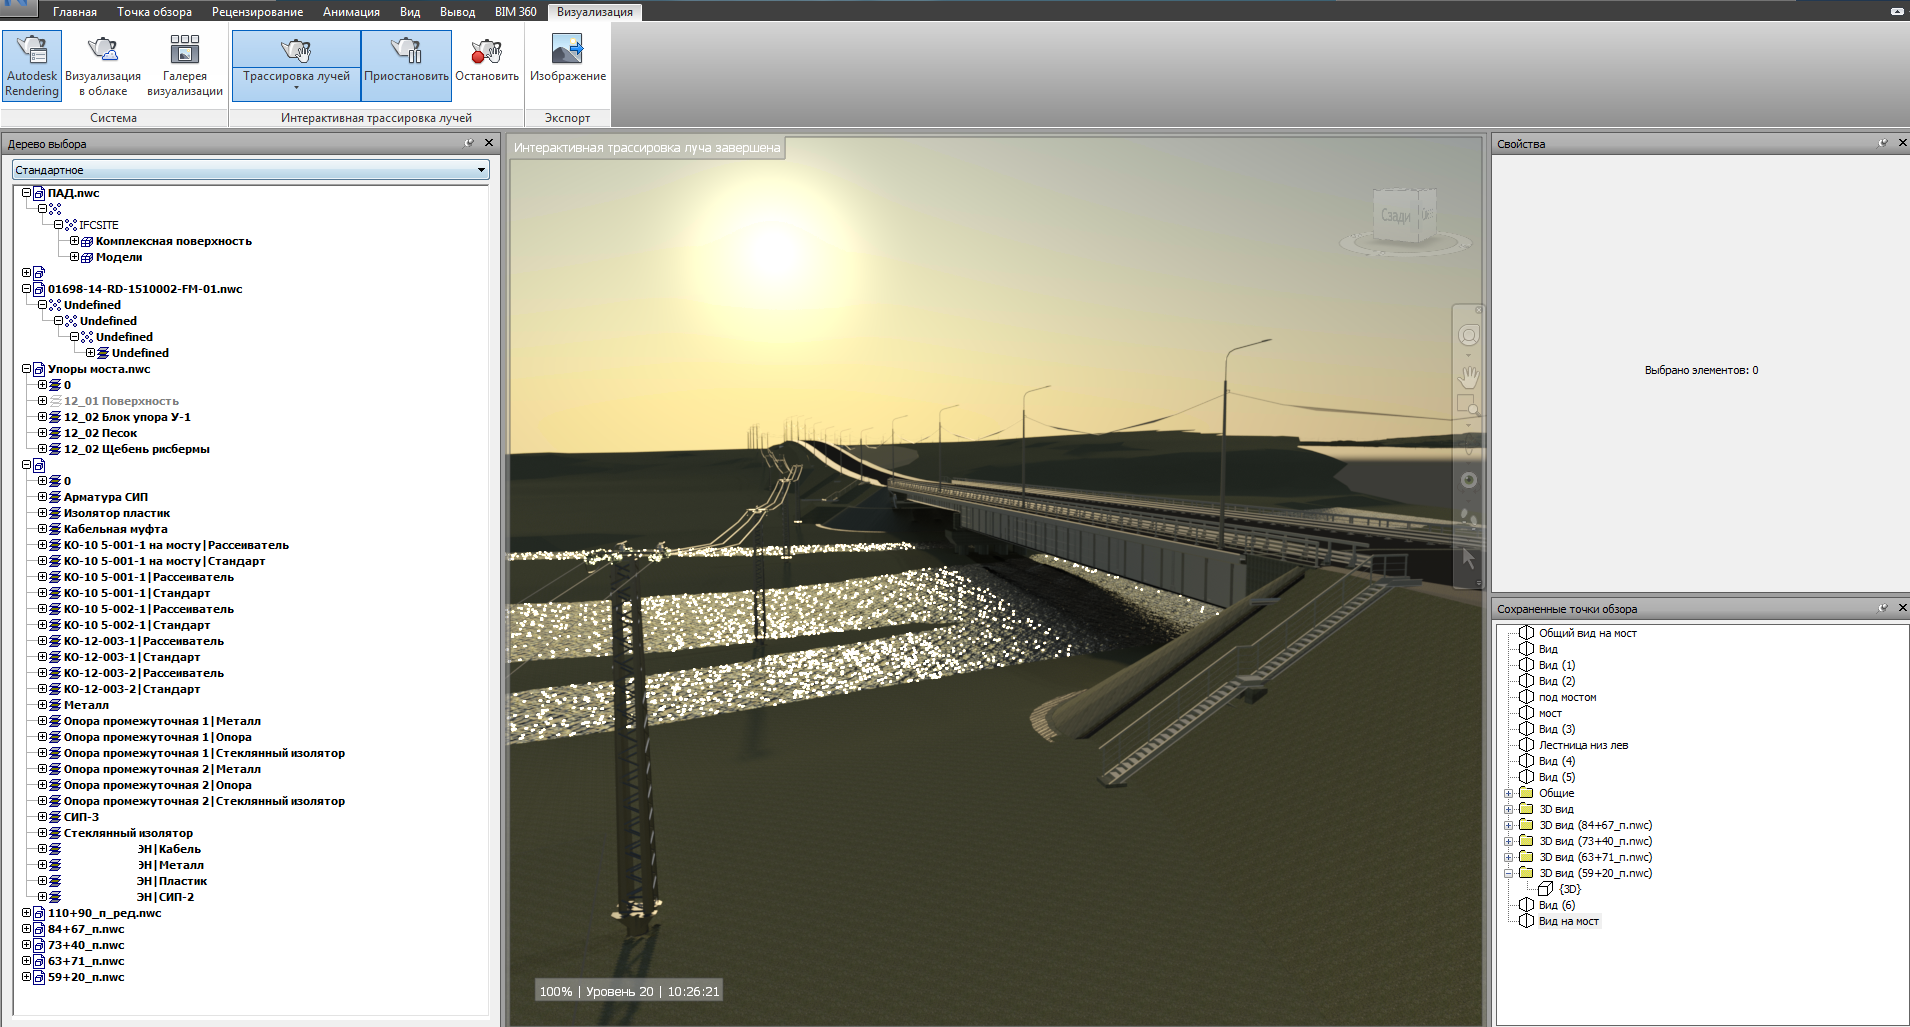The image size is (1910, 1027).
Task: Toggle the Трассировка лучей ray trace button
Action: pos(296,58)
